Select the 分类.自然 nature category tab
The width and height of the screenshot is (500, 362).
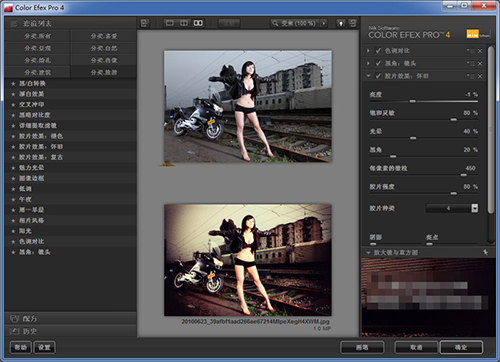[104, 48]
